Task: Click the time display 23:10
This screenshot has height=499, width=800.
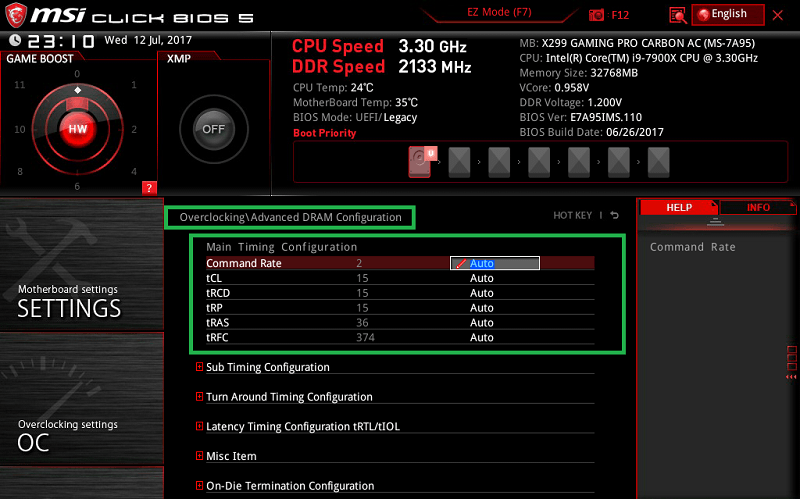Action: pos(61,40)
